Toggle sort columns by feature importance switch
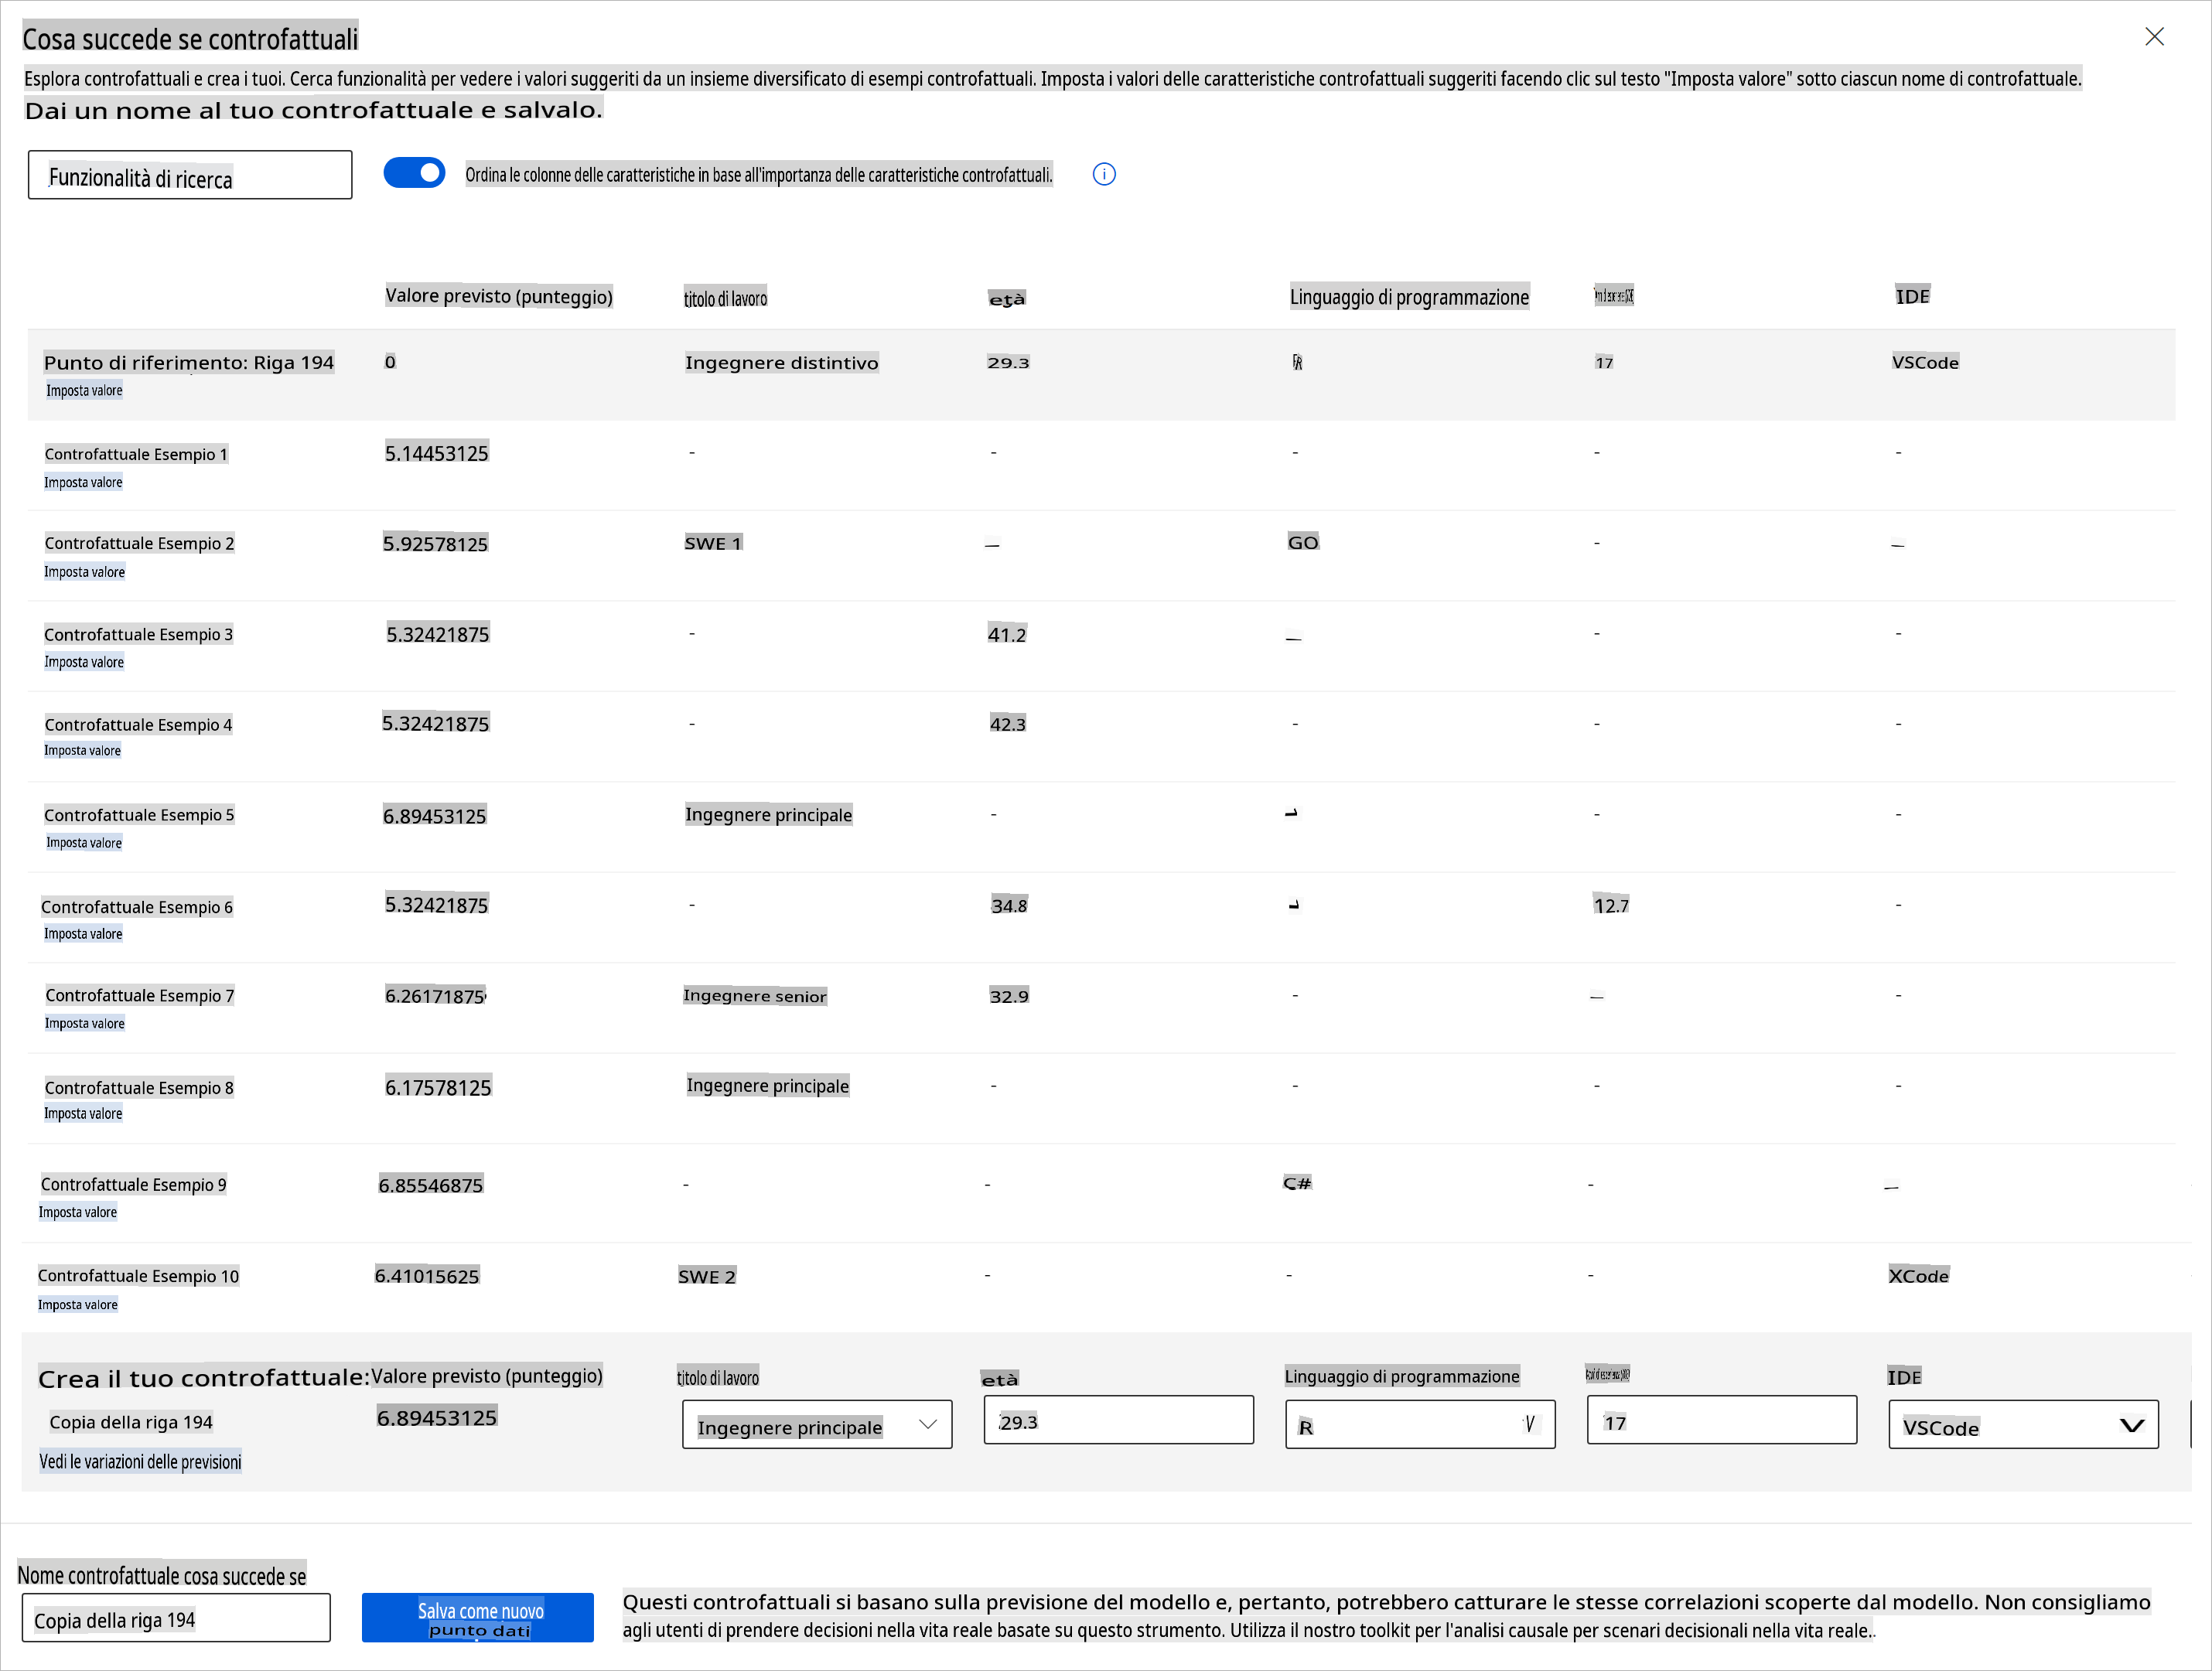 coord(414,173)
